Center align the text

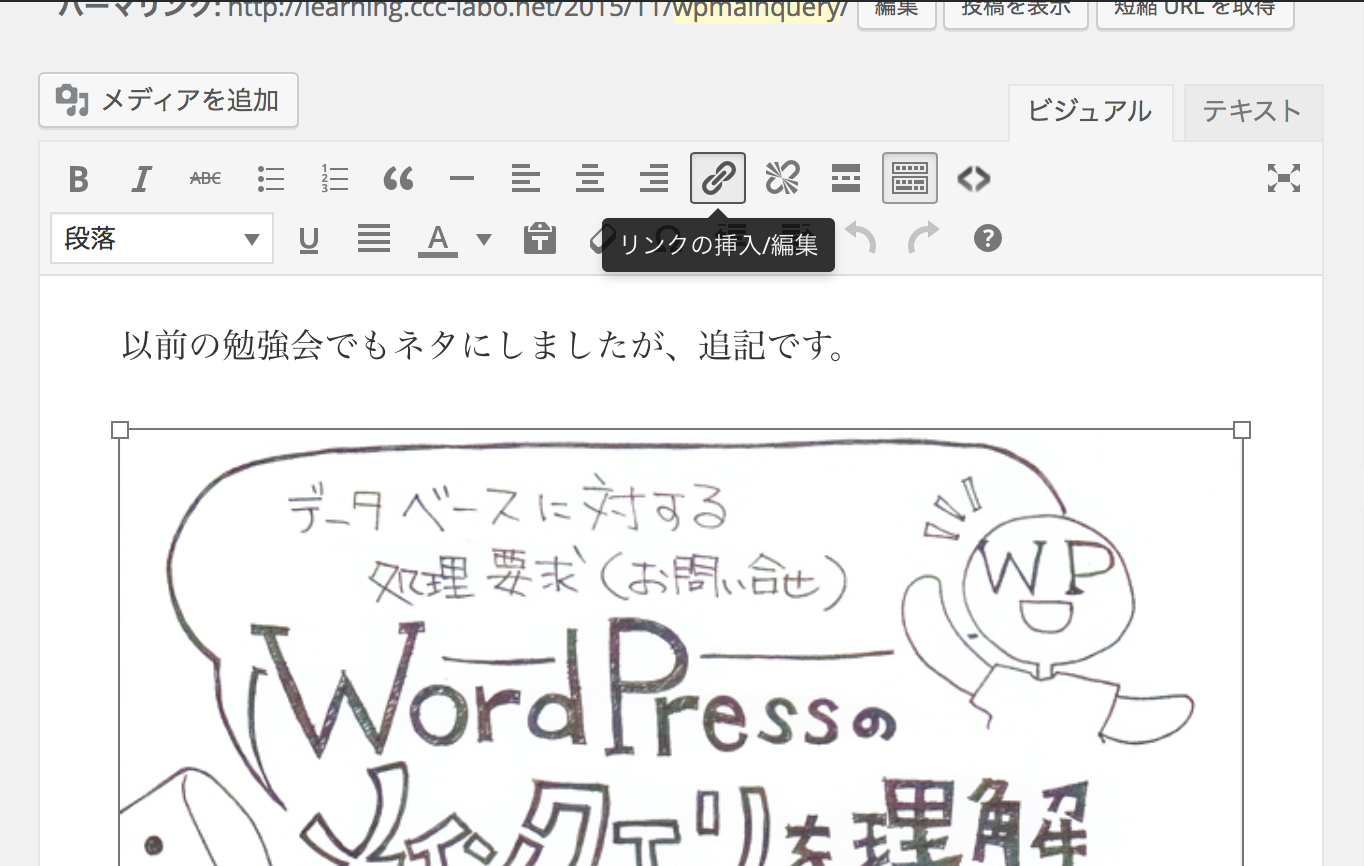click(x=590, y=179)
